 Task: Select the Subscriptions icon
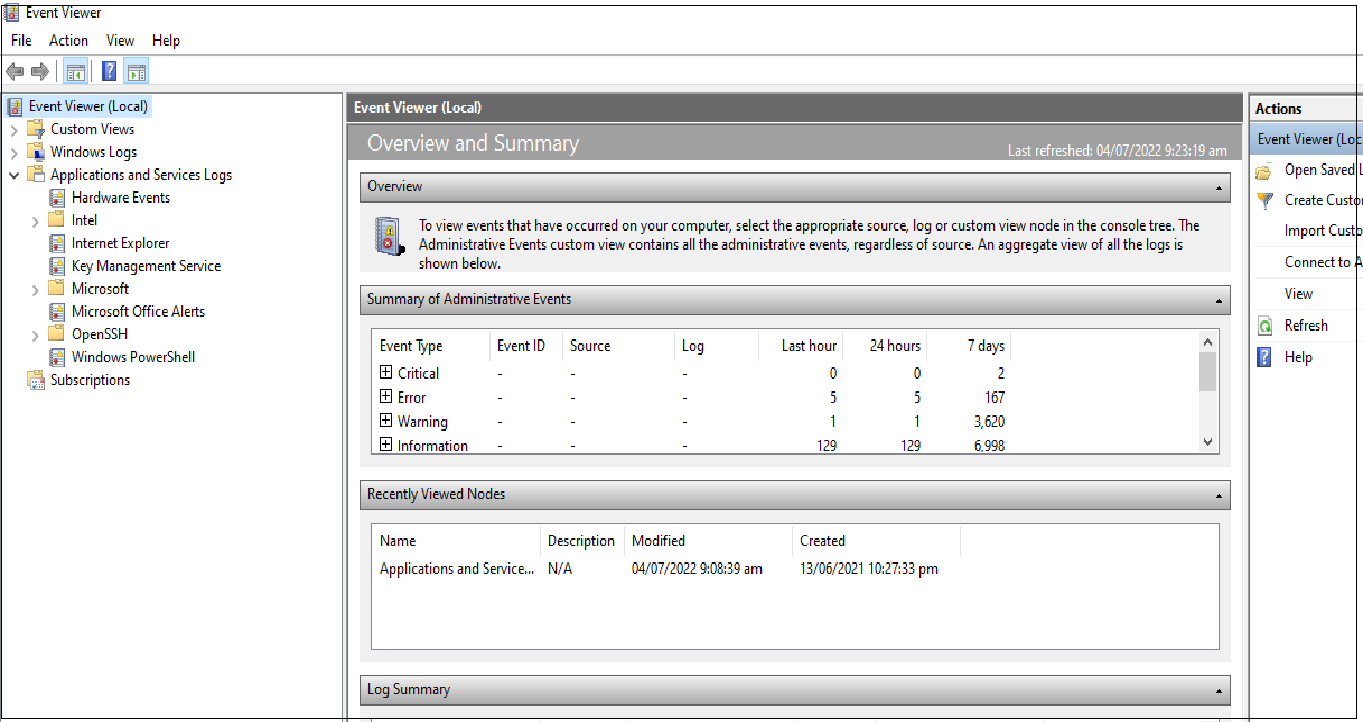click(36, 380)
